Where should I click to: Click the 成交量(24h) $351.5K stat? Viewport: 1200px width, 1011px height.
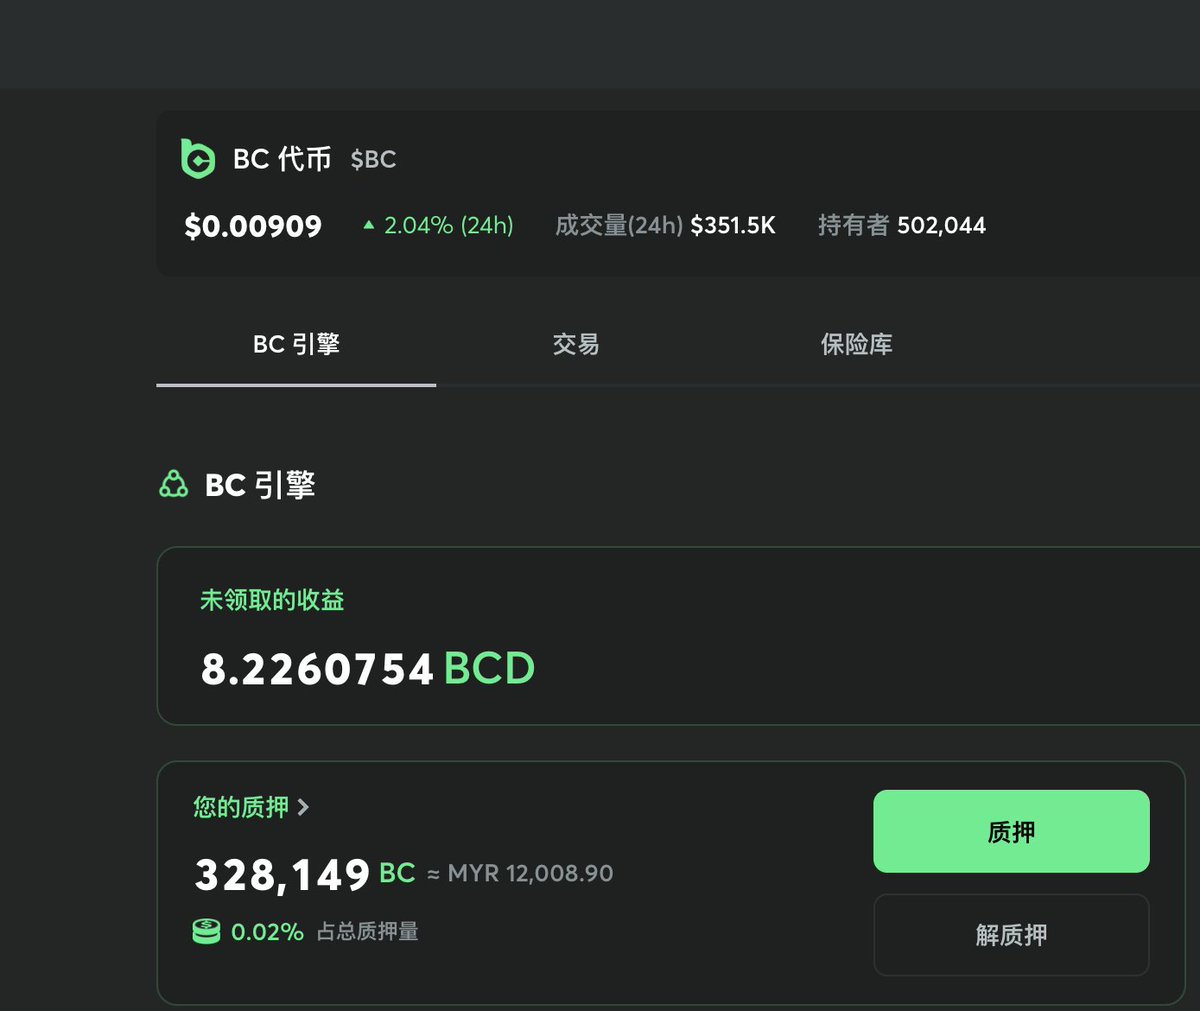pyautogui.click(x=665, y=226)
